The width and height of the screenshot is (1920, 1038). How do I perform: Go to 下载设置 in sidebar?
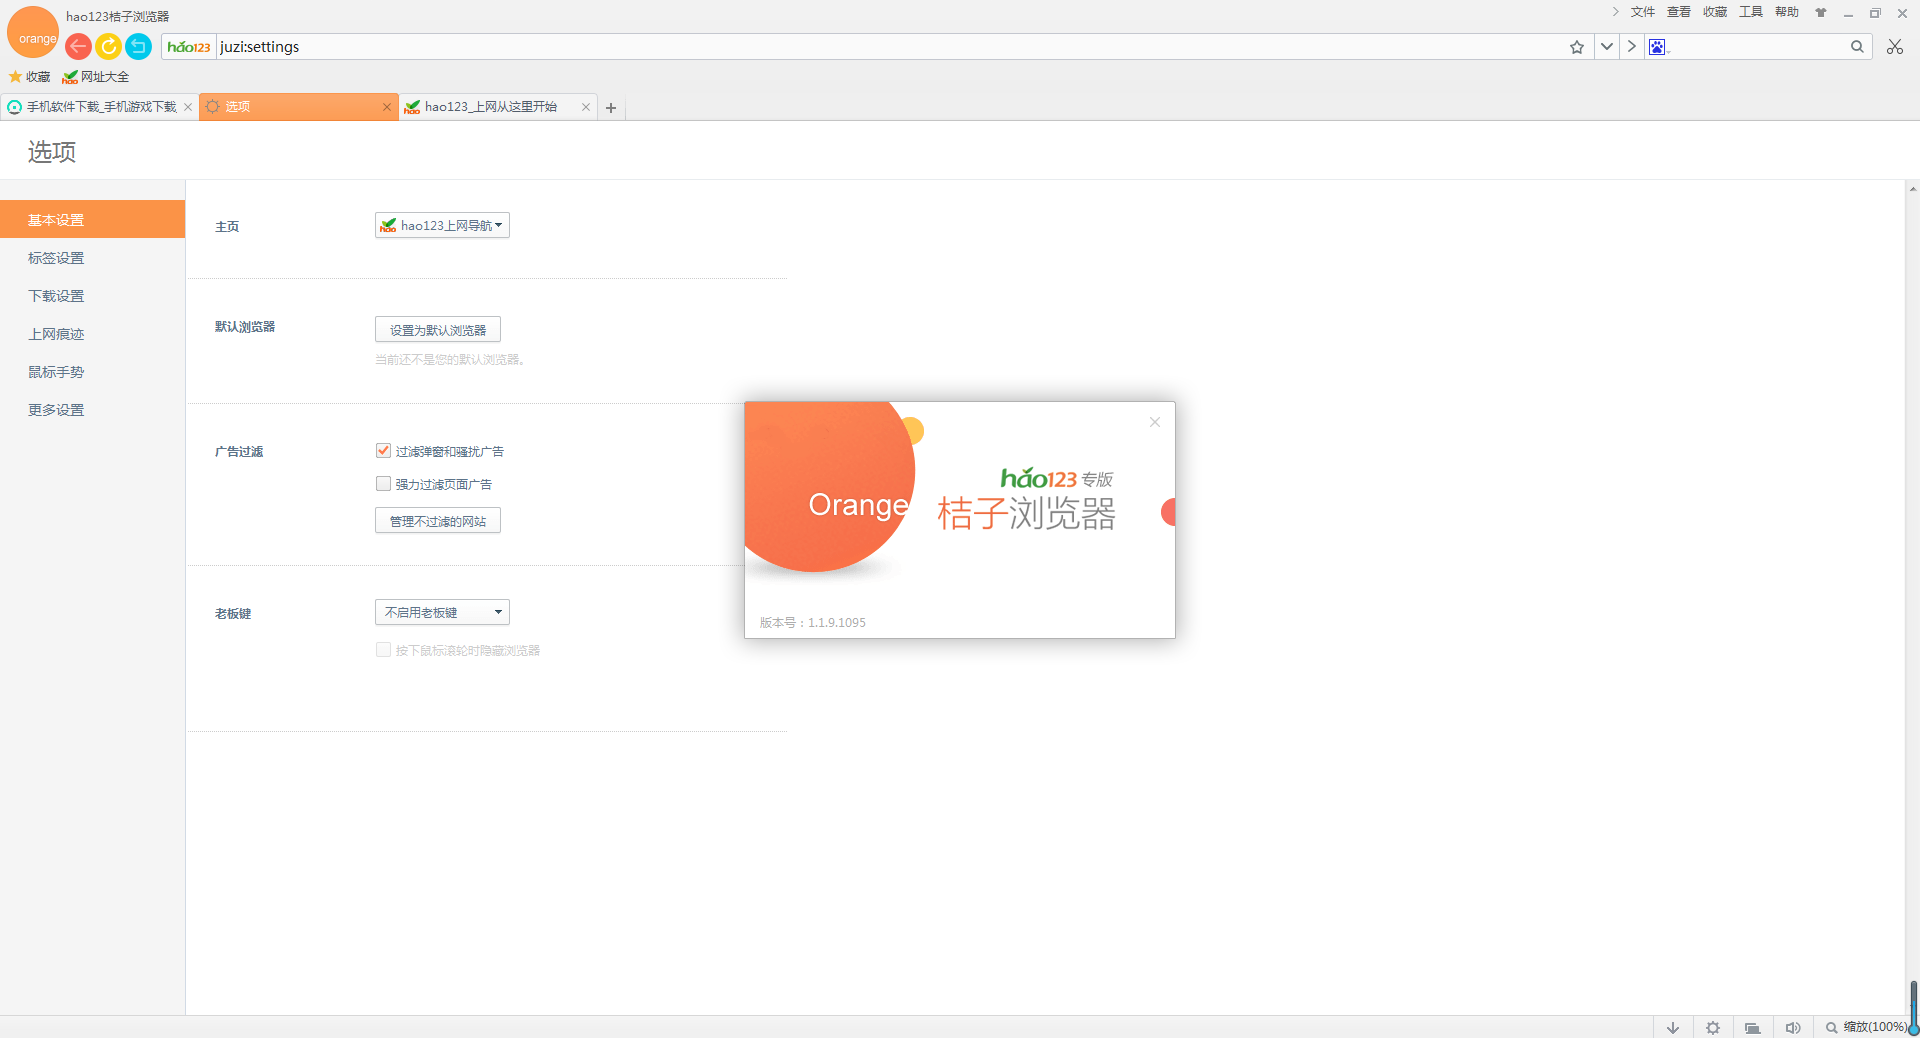[92, 295]
